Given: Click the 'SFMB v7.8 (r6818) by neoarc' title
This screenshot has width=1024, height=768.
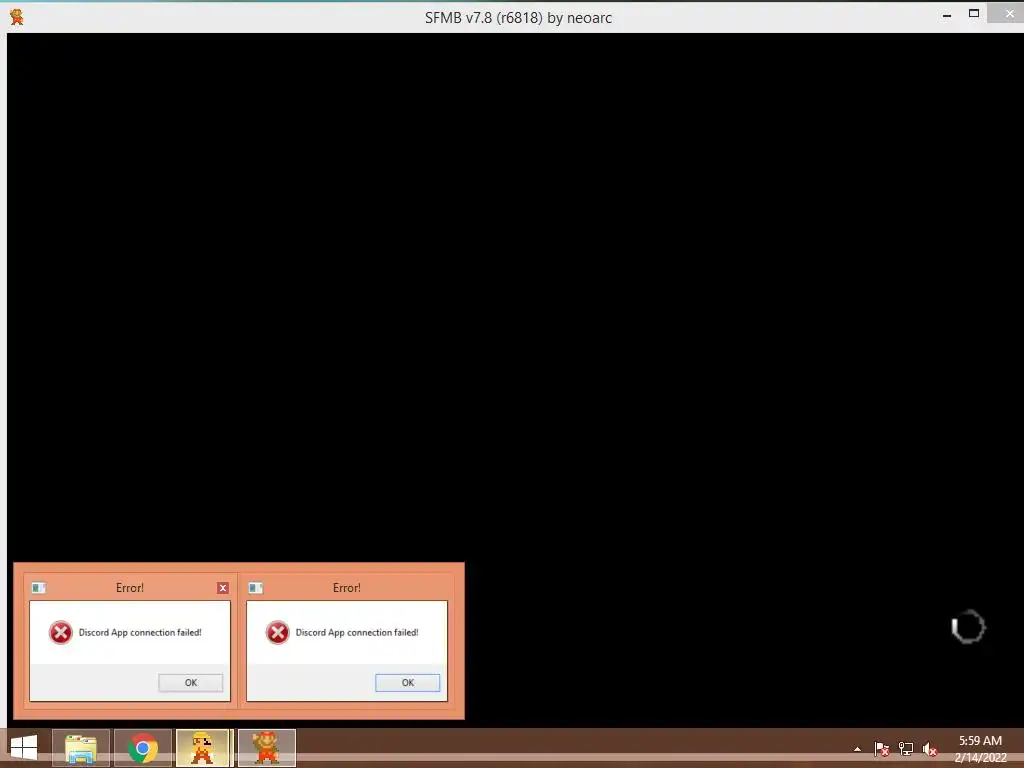Looking at the screenshot, I should 519,18.
